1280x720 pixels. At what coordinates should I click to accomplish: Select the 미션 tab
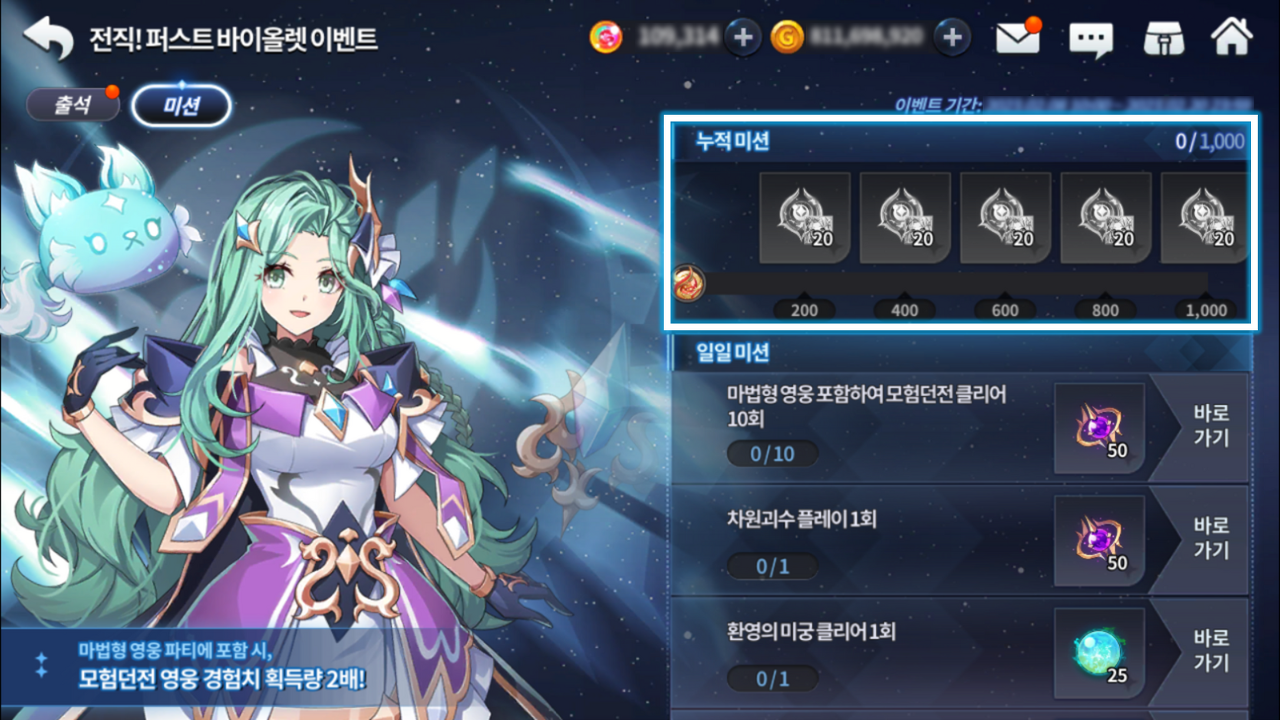coord(181,106)
